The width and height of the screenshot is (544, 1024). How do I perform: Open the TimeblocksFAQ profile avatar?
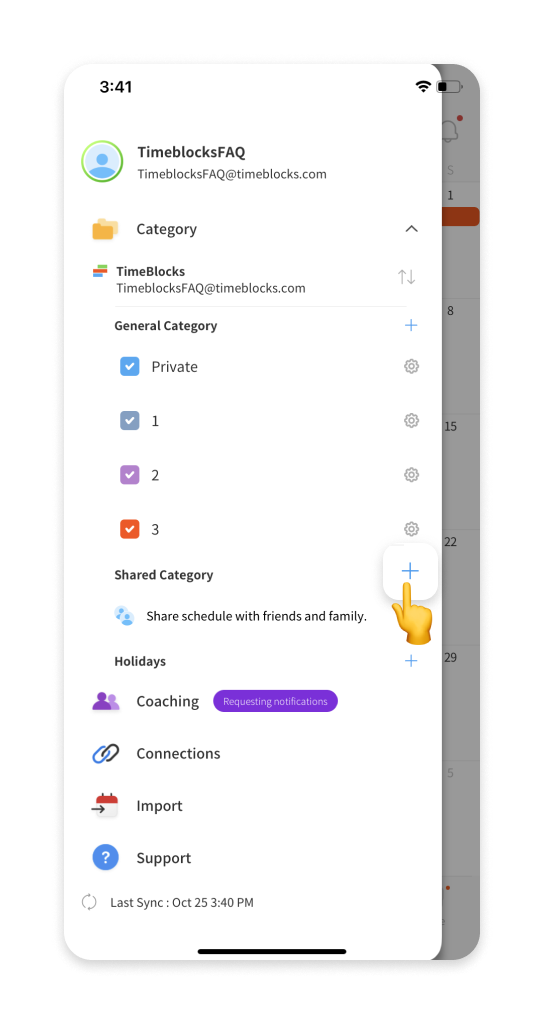(x=102, y=161)
